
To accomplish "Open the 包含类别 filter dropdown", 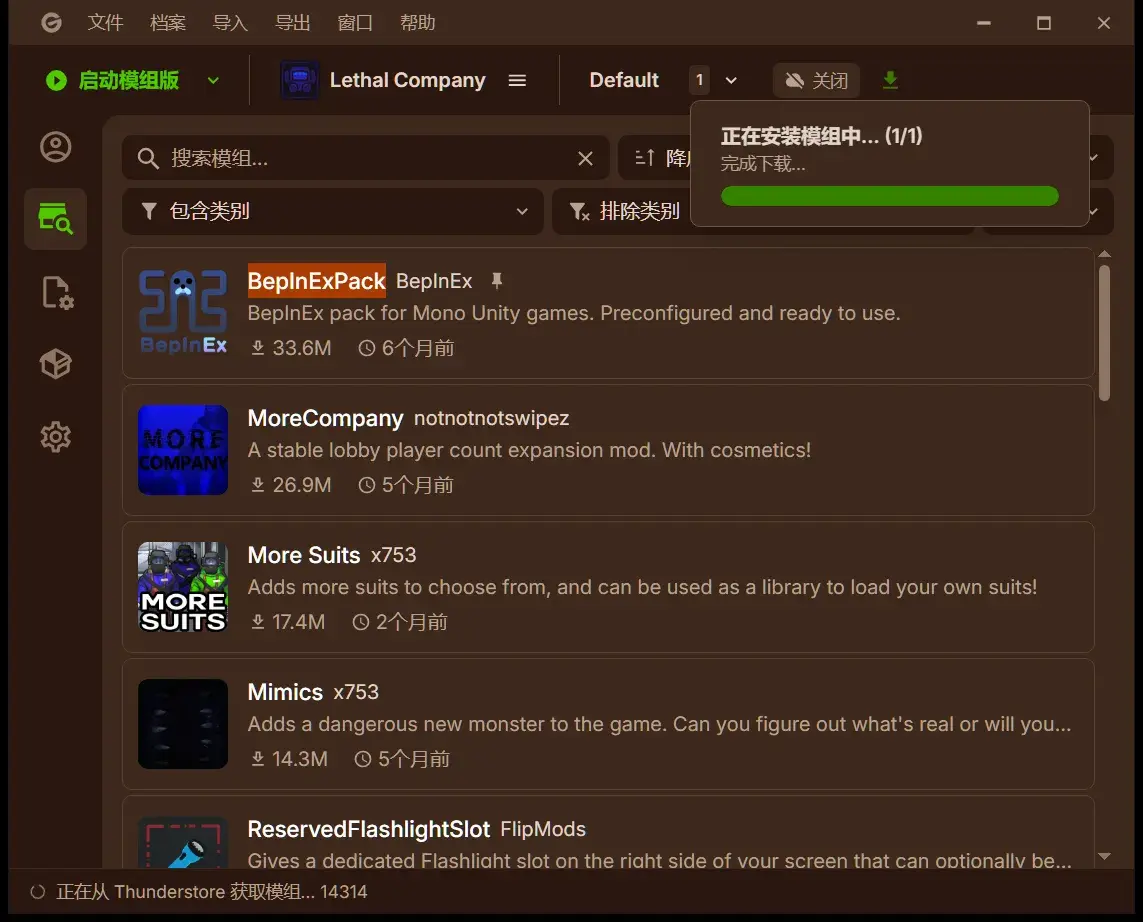I will click(333, 211).
